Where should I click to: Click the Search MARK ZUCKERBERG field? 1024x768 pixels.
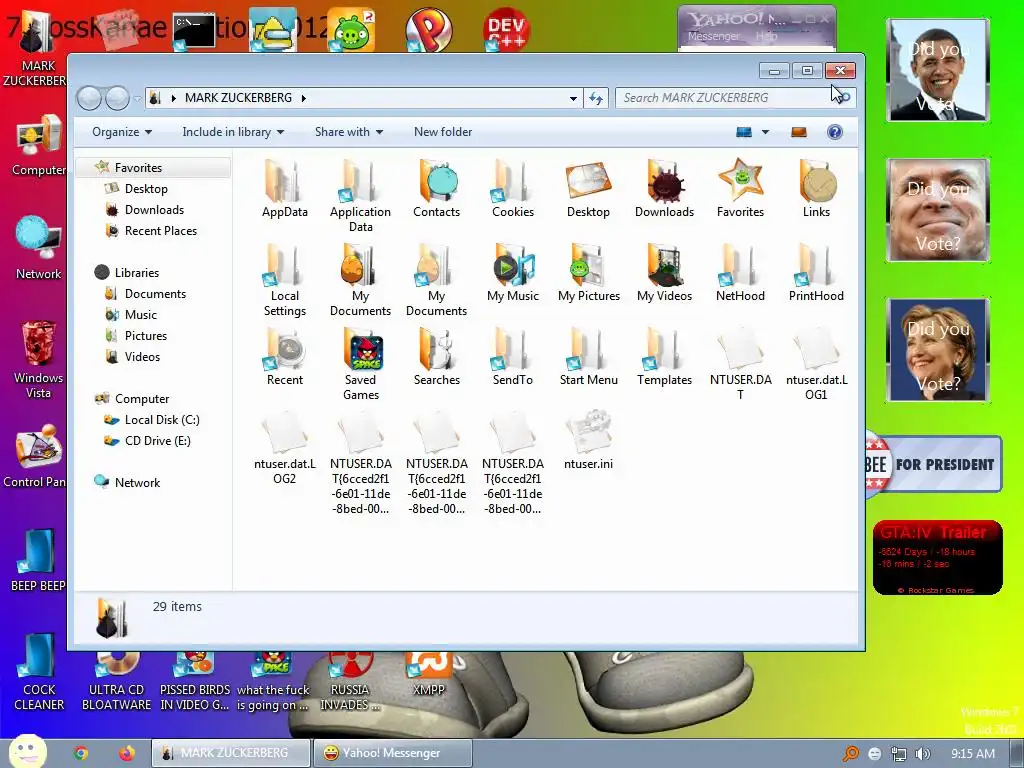click(x=735, y=98)
